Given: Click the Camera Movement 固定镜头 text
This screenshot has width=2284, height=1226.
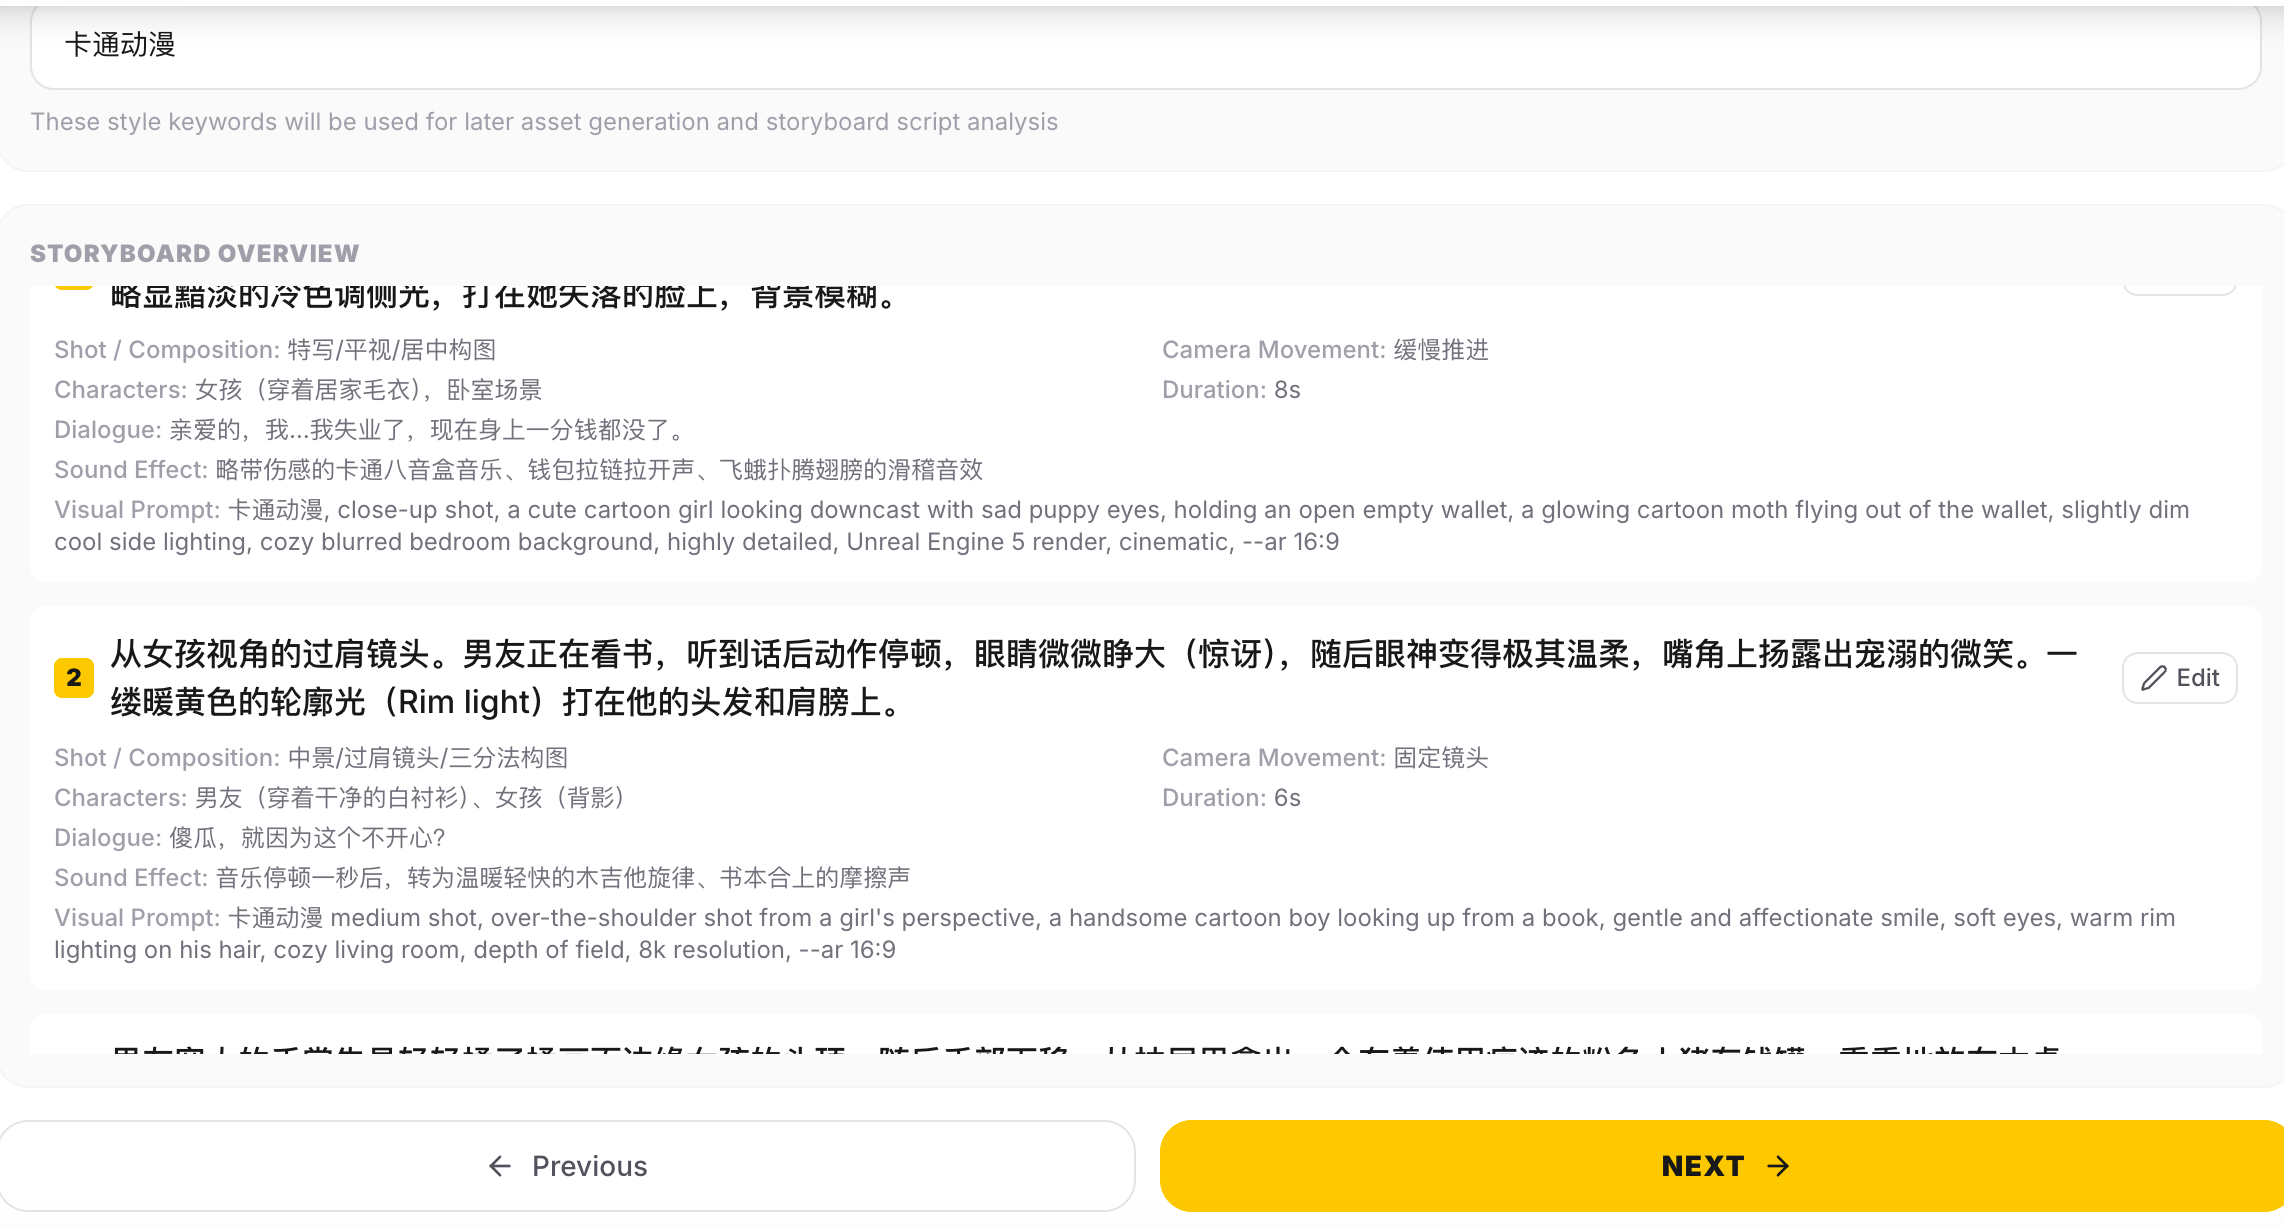Looking at the screenshot, I should coord(1325,758).
